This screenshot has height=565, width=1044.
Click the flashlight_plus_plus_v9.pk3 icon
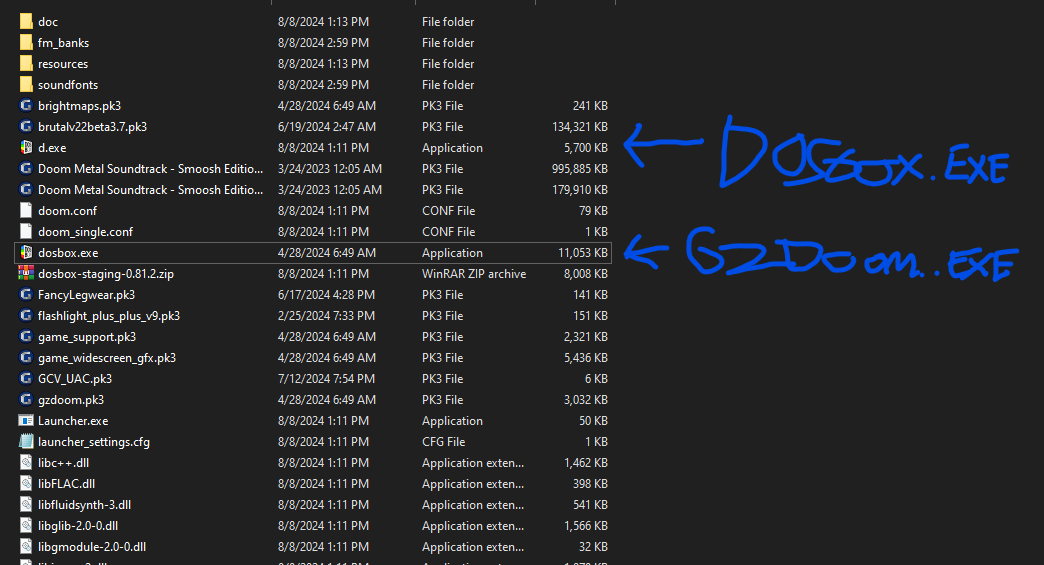(x=26, y=315)
